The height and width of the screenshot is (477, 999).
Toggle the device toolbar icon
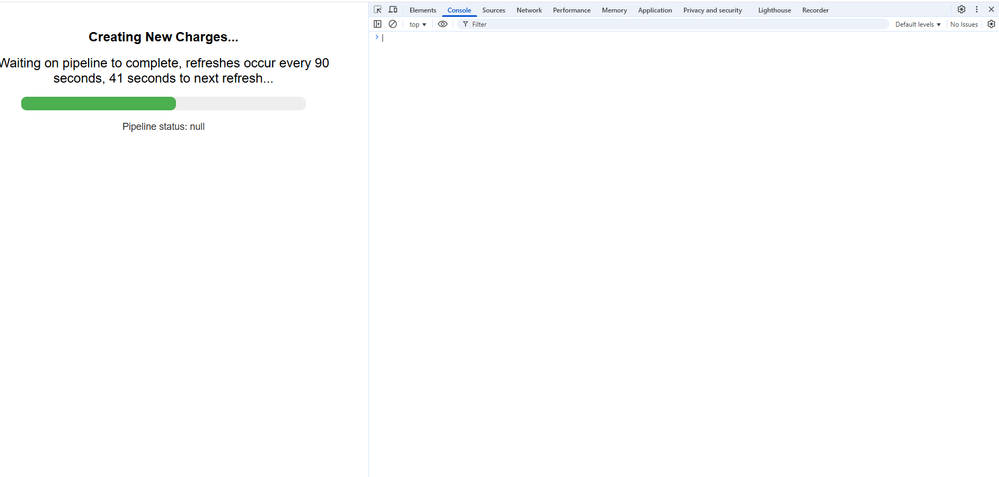pos(392,10)
